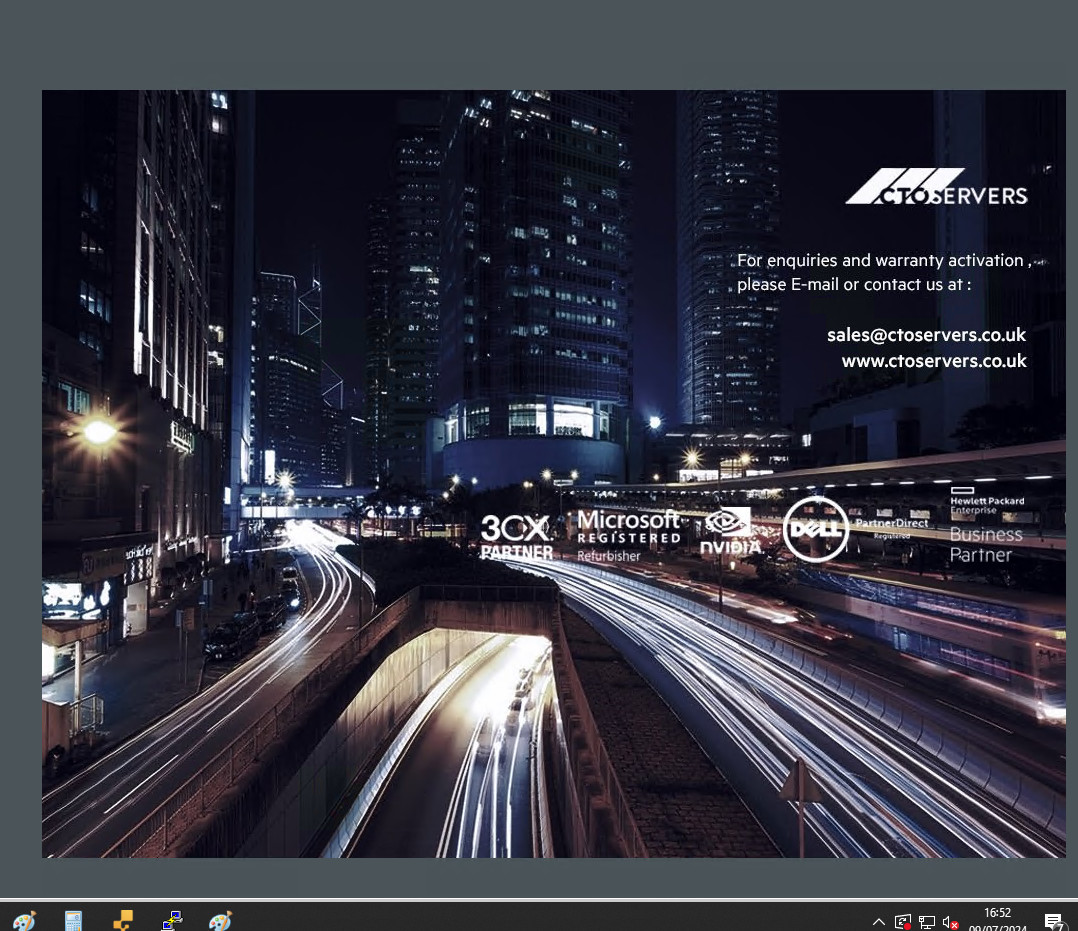Click the CTO Servers logo
This screenshot has width=1078, height=931.
pyautogui.click(x=936, y=187)
